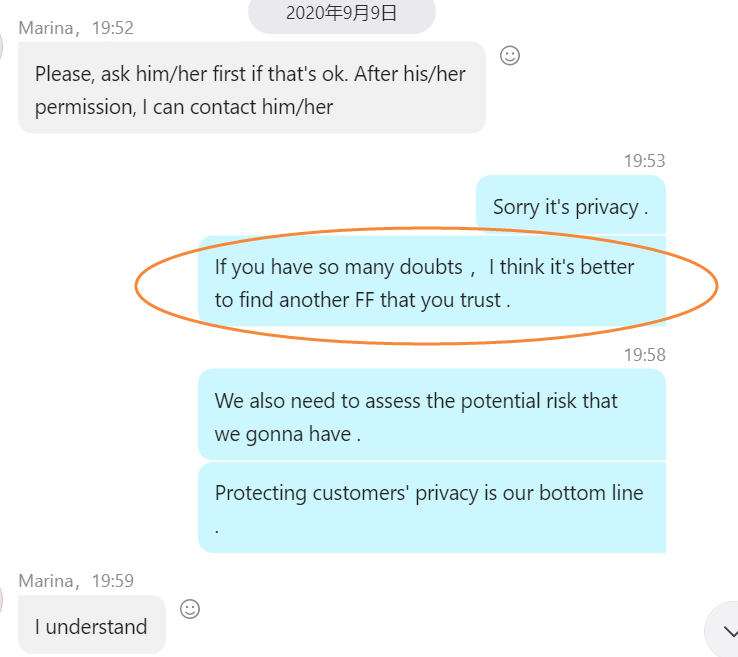This screenshot has width=738, height=657.
Task: Select the "We also need to assess" message
Action: coord(431,416)
